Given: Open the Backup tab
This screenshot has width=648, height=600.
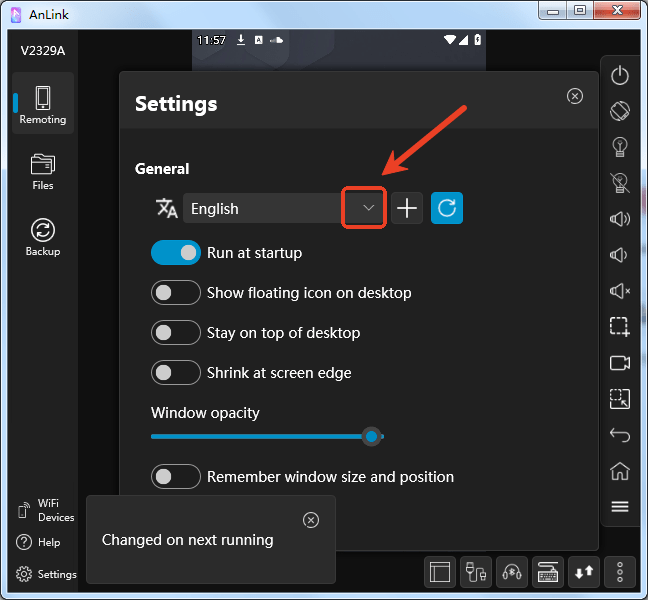Looking at the screenshot, I should click(x=42, y=237).
